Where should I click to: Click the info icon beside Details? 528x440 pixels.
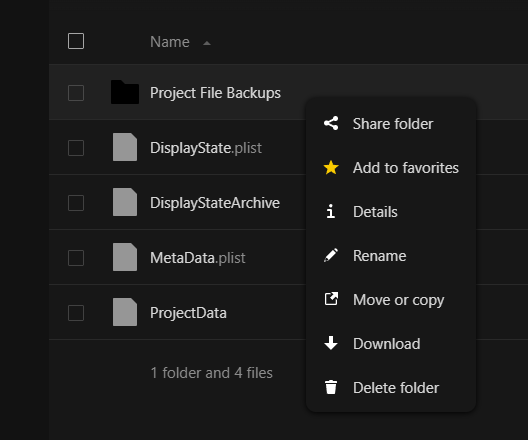(x=331, y=211)
